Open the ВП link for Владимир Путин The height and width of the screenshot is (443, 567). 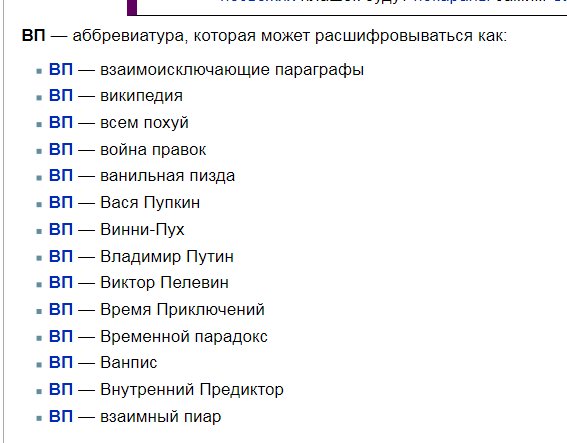61,256
